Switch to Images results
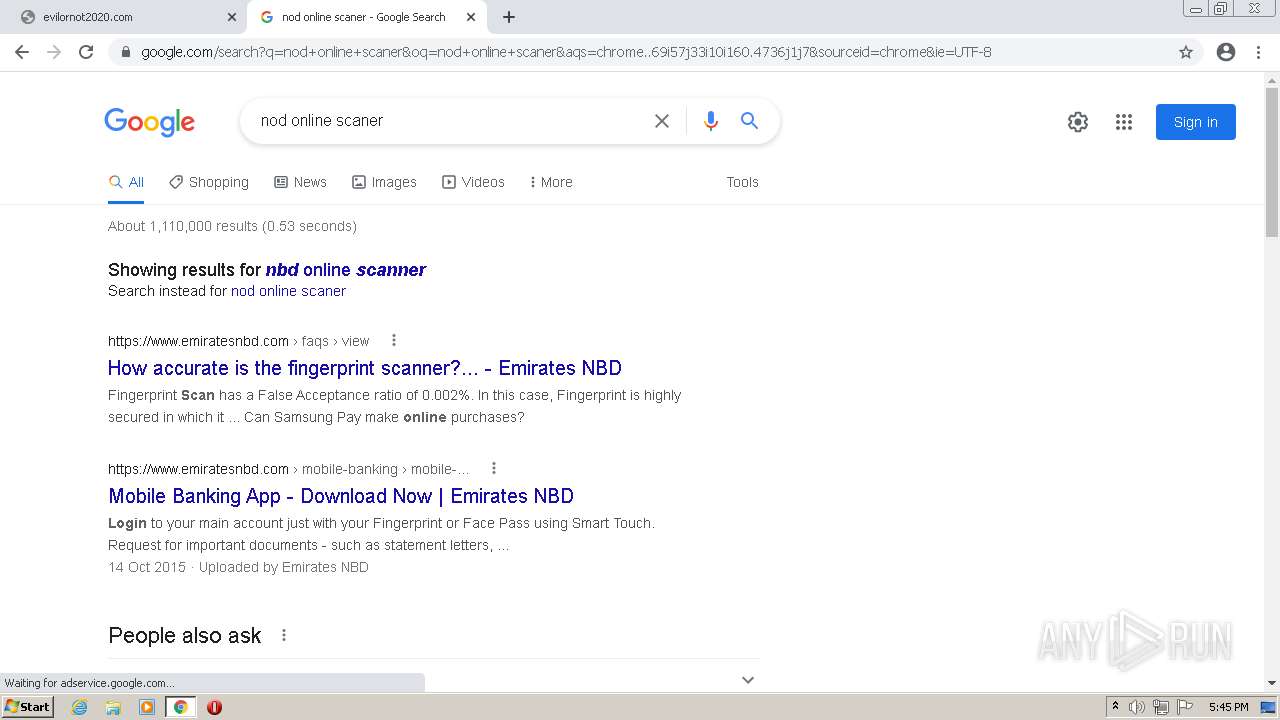Screen dimensions: 1280x720 pos(384,182)
